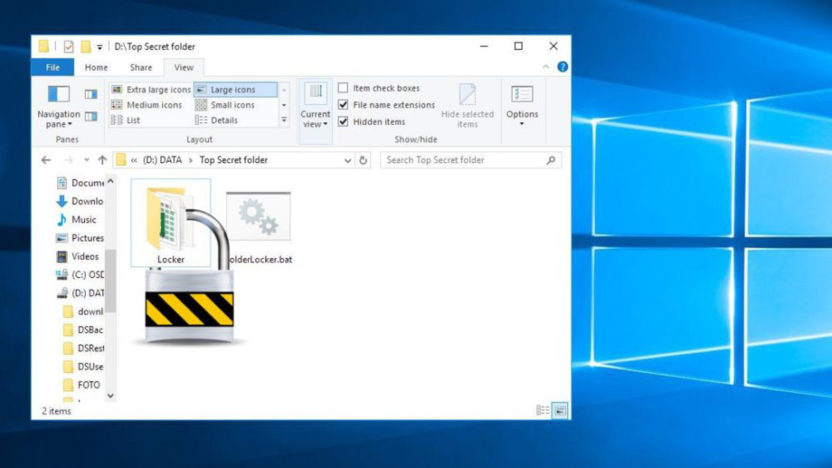The height and width of the screenshot is (468, 832).
Task: Toggle File name extensions checkbox
Action: click(x=343, y=105)
